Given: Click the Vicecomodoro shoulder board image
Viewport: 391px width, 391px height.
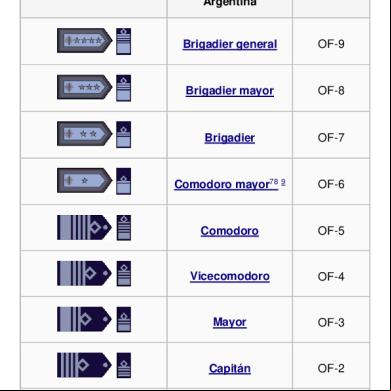Looking at the screenshot, I should coord(84,273).
